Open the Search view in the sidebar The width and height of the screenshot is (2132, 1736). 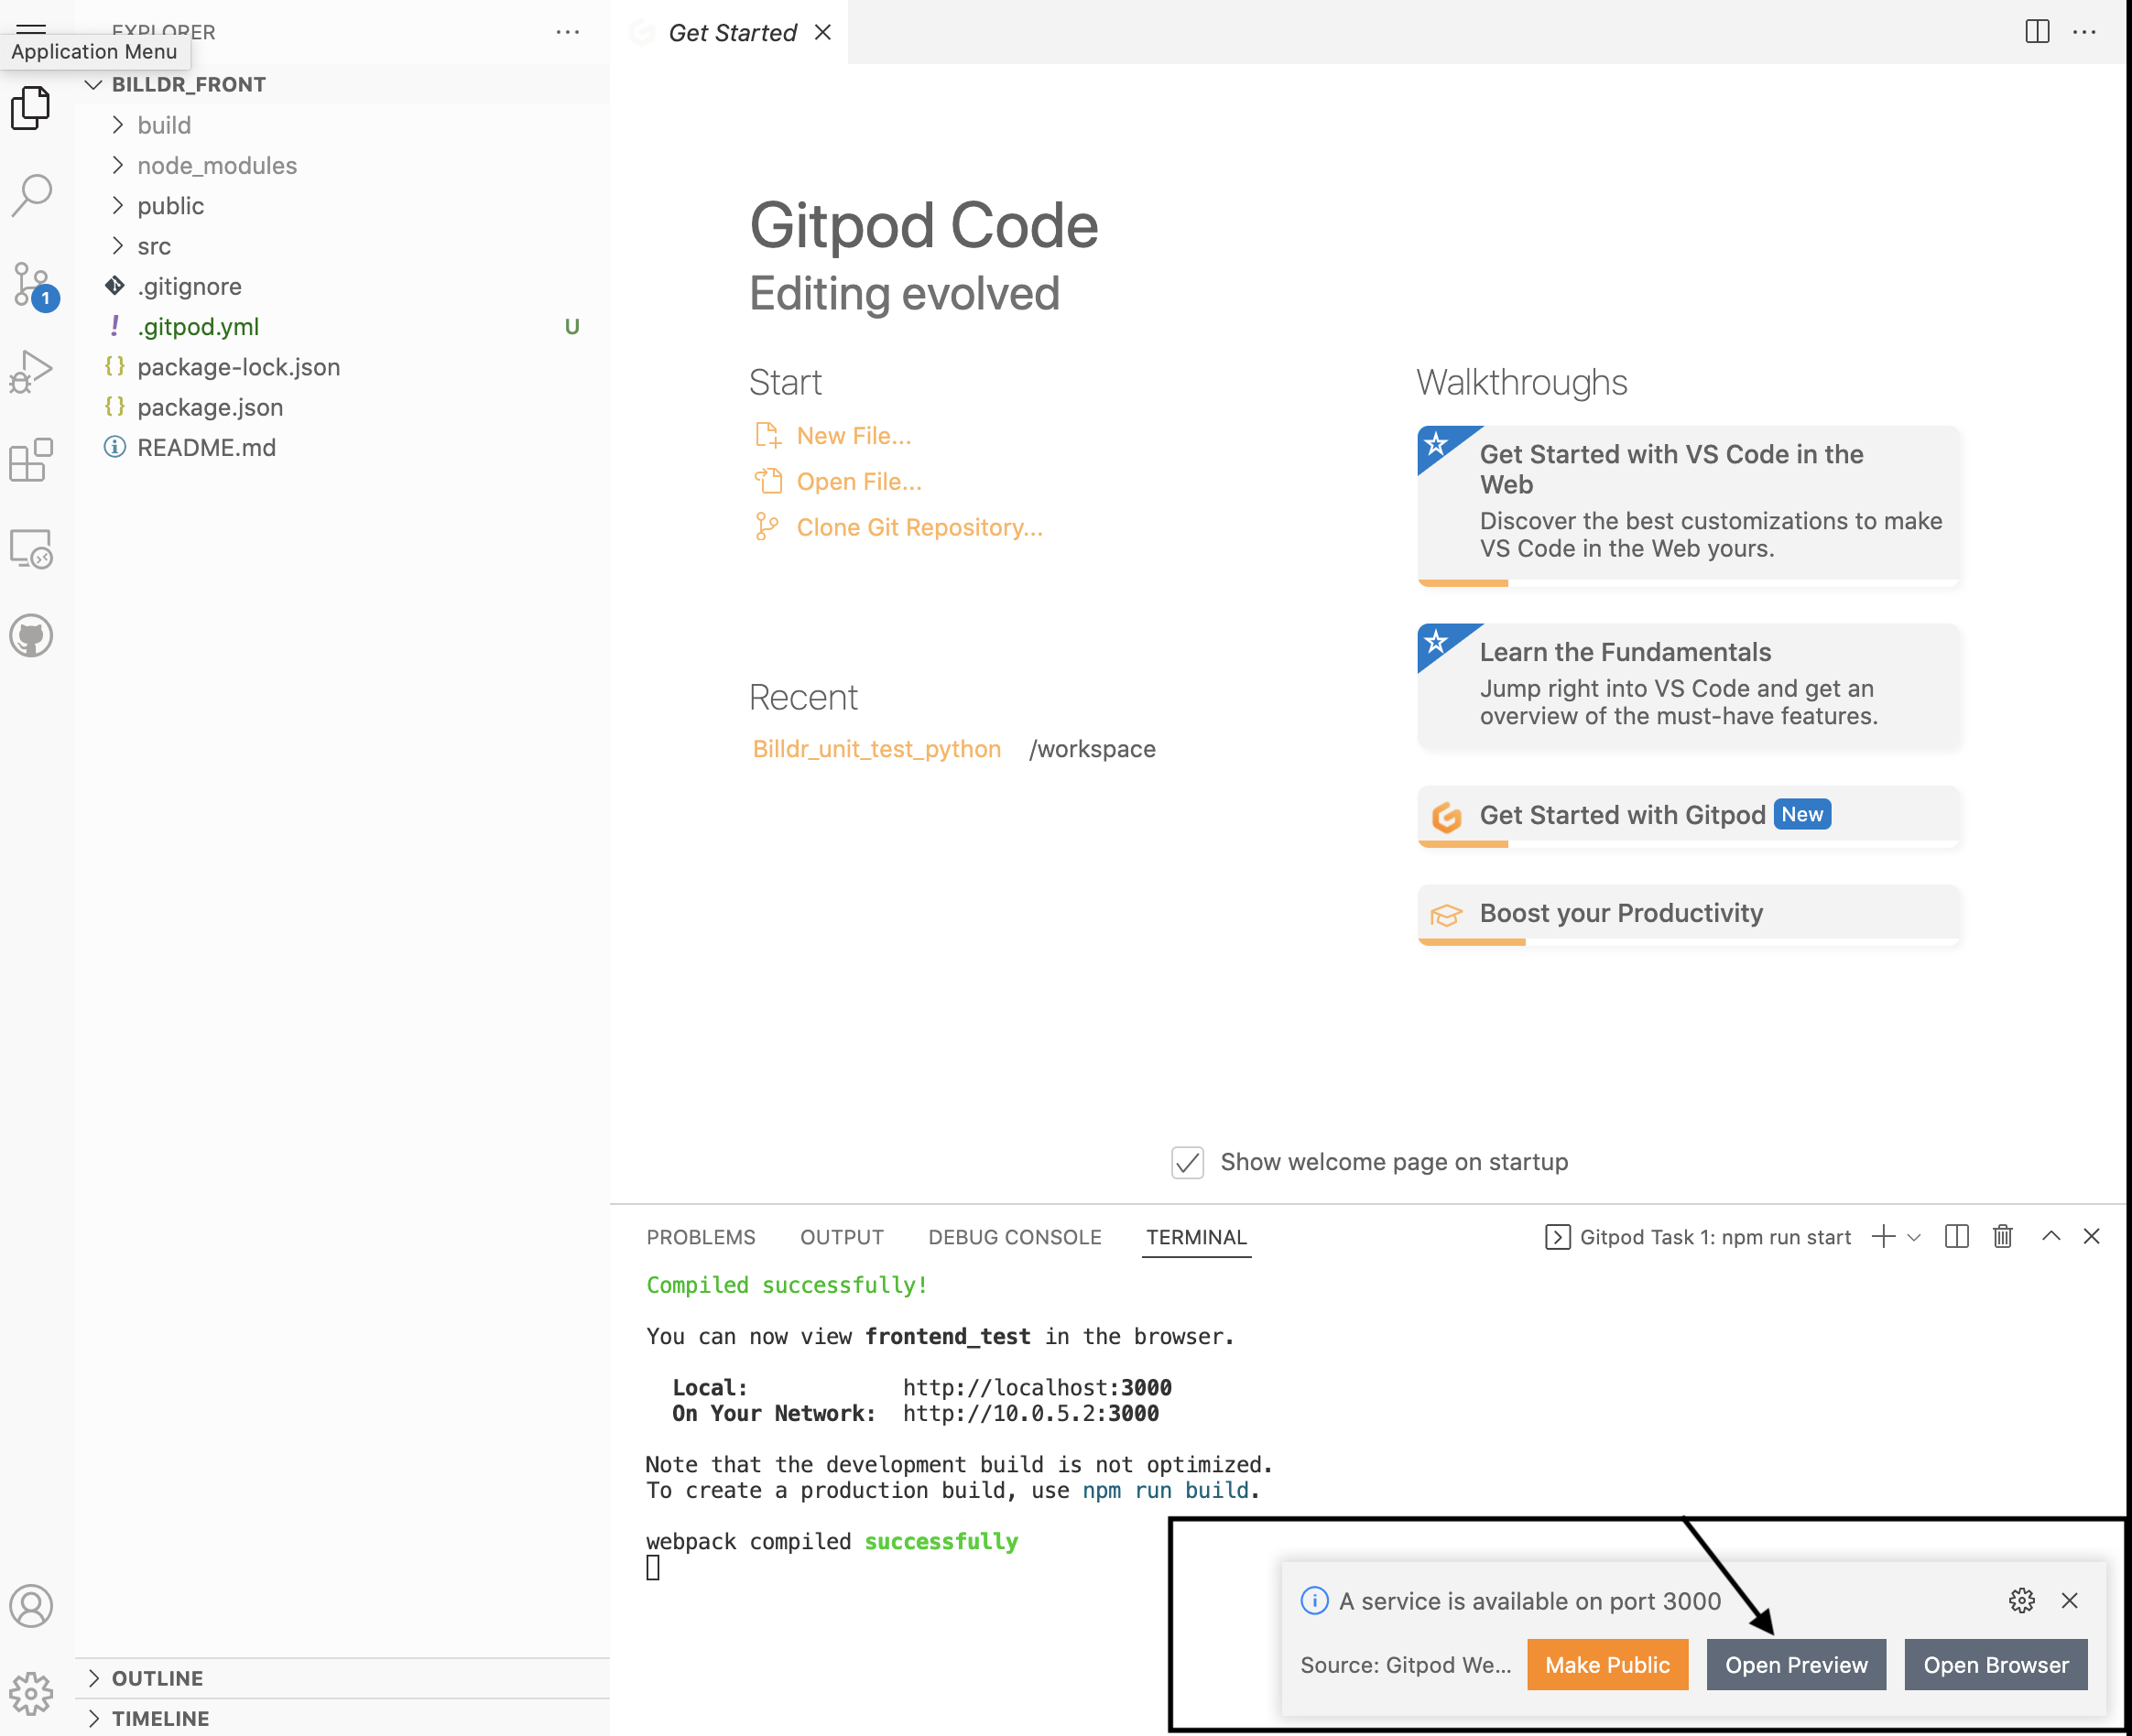pos(31,195)
